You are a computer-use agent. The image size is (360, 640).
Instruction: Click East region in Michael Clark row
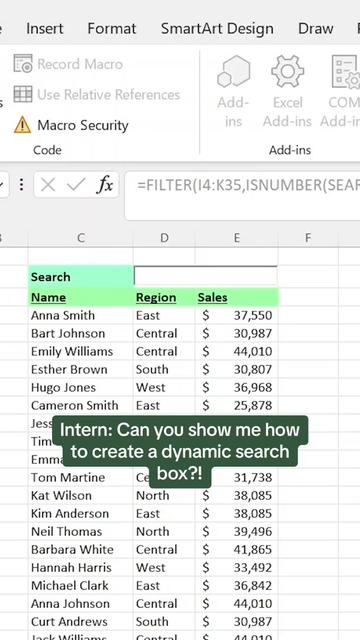pos(148,585)
